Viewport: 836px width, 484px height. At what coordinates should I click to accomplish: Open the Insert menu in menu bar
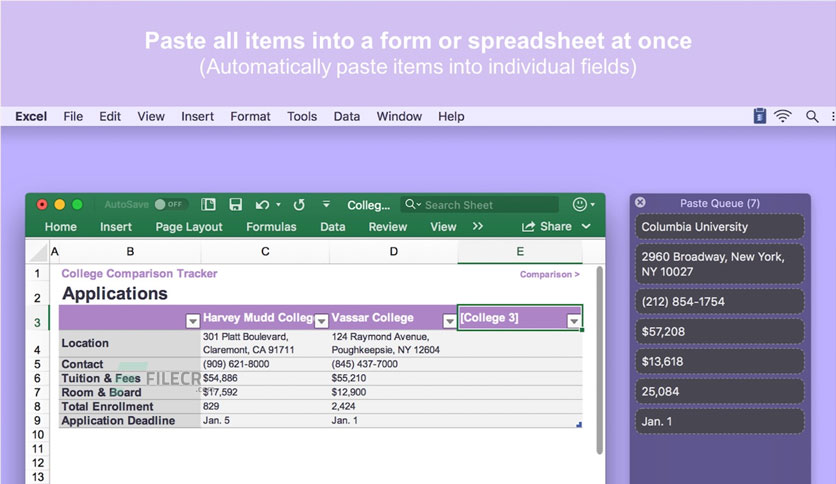coord(197,116)
